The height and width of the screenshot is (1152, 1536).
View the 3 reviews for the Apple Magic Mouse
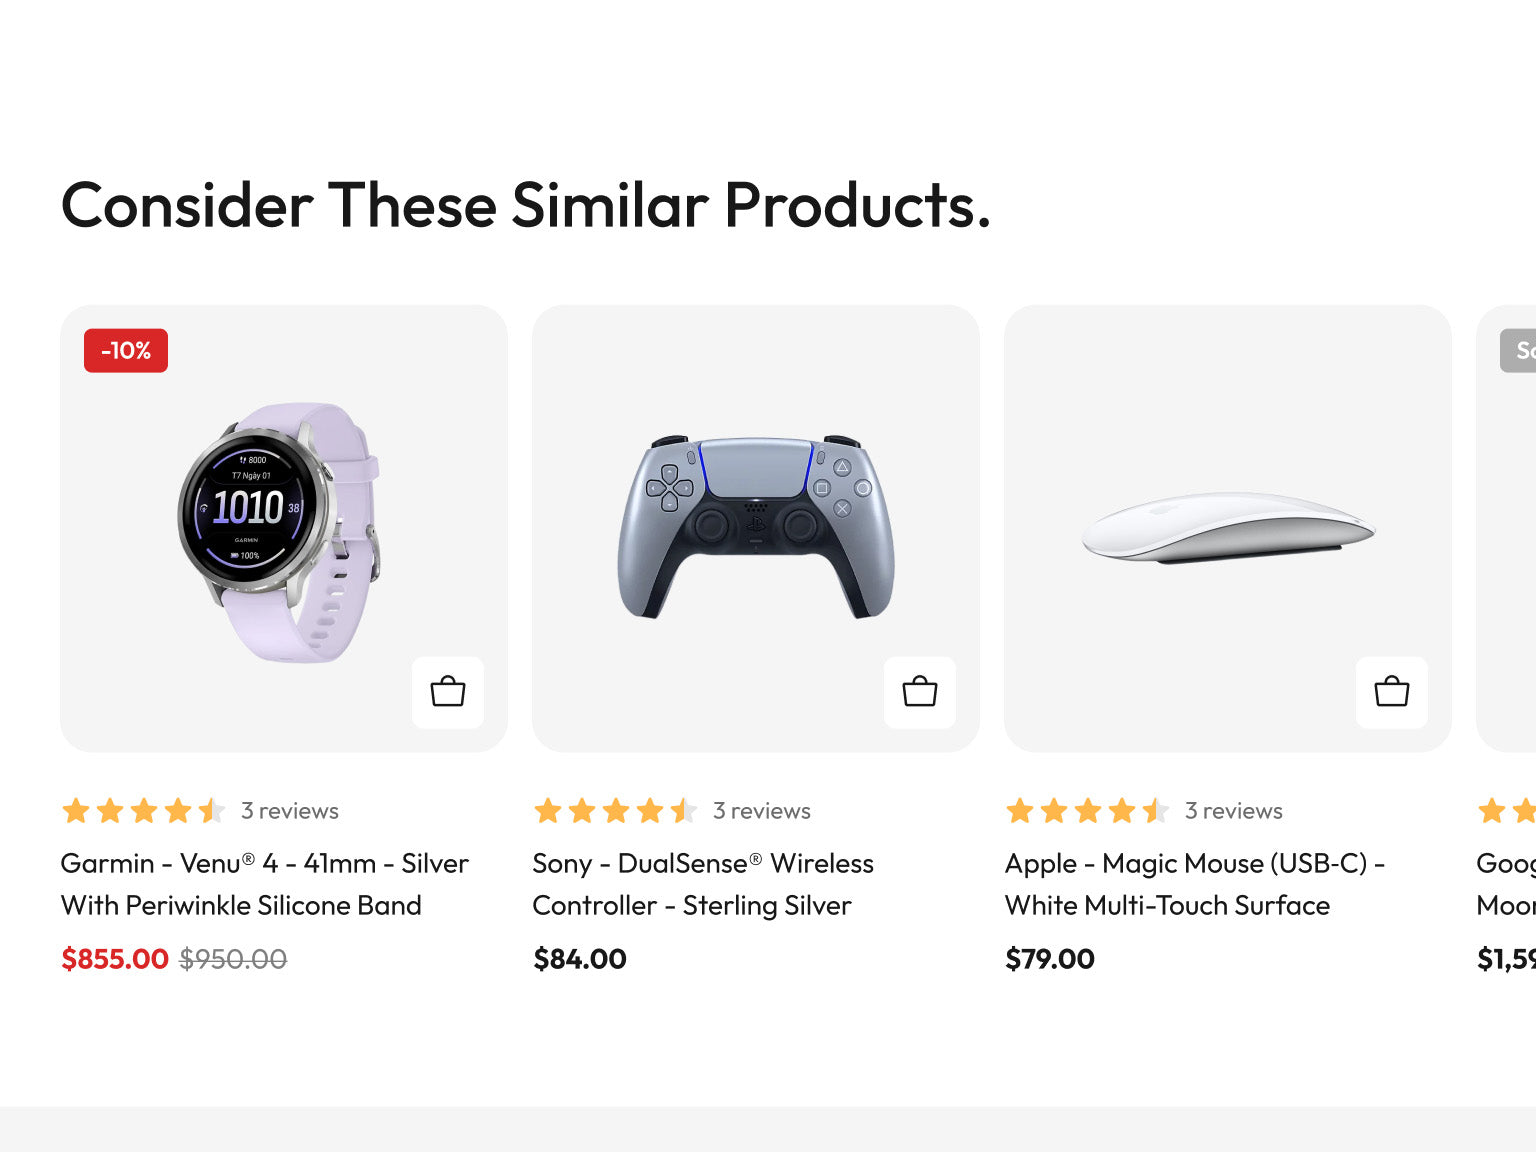(x=1234, y=811)
